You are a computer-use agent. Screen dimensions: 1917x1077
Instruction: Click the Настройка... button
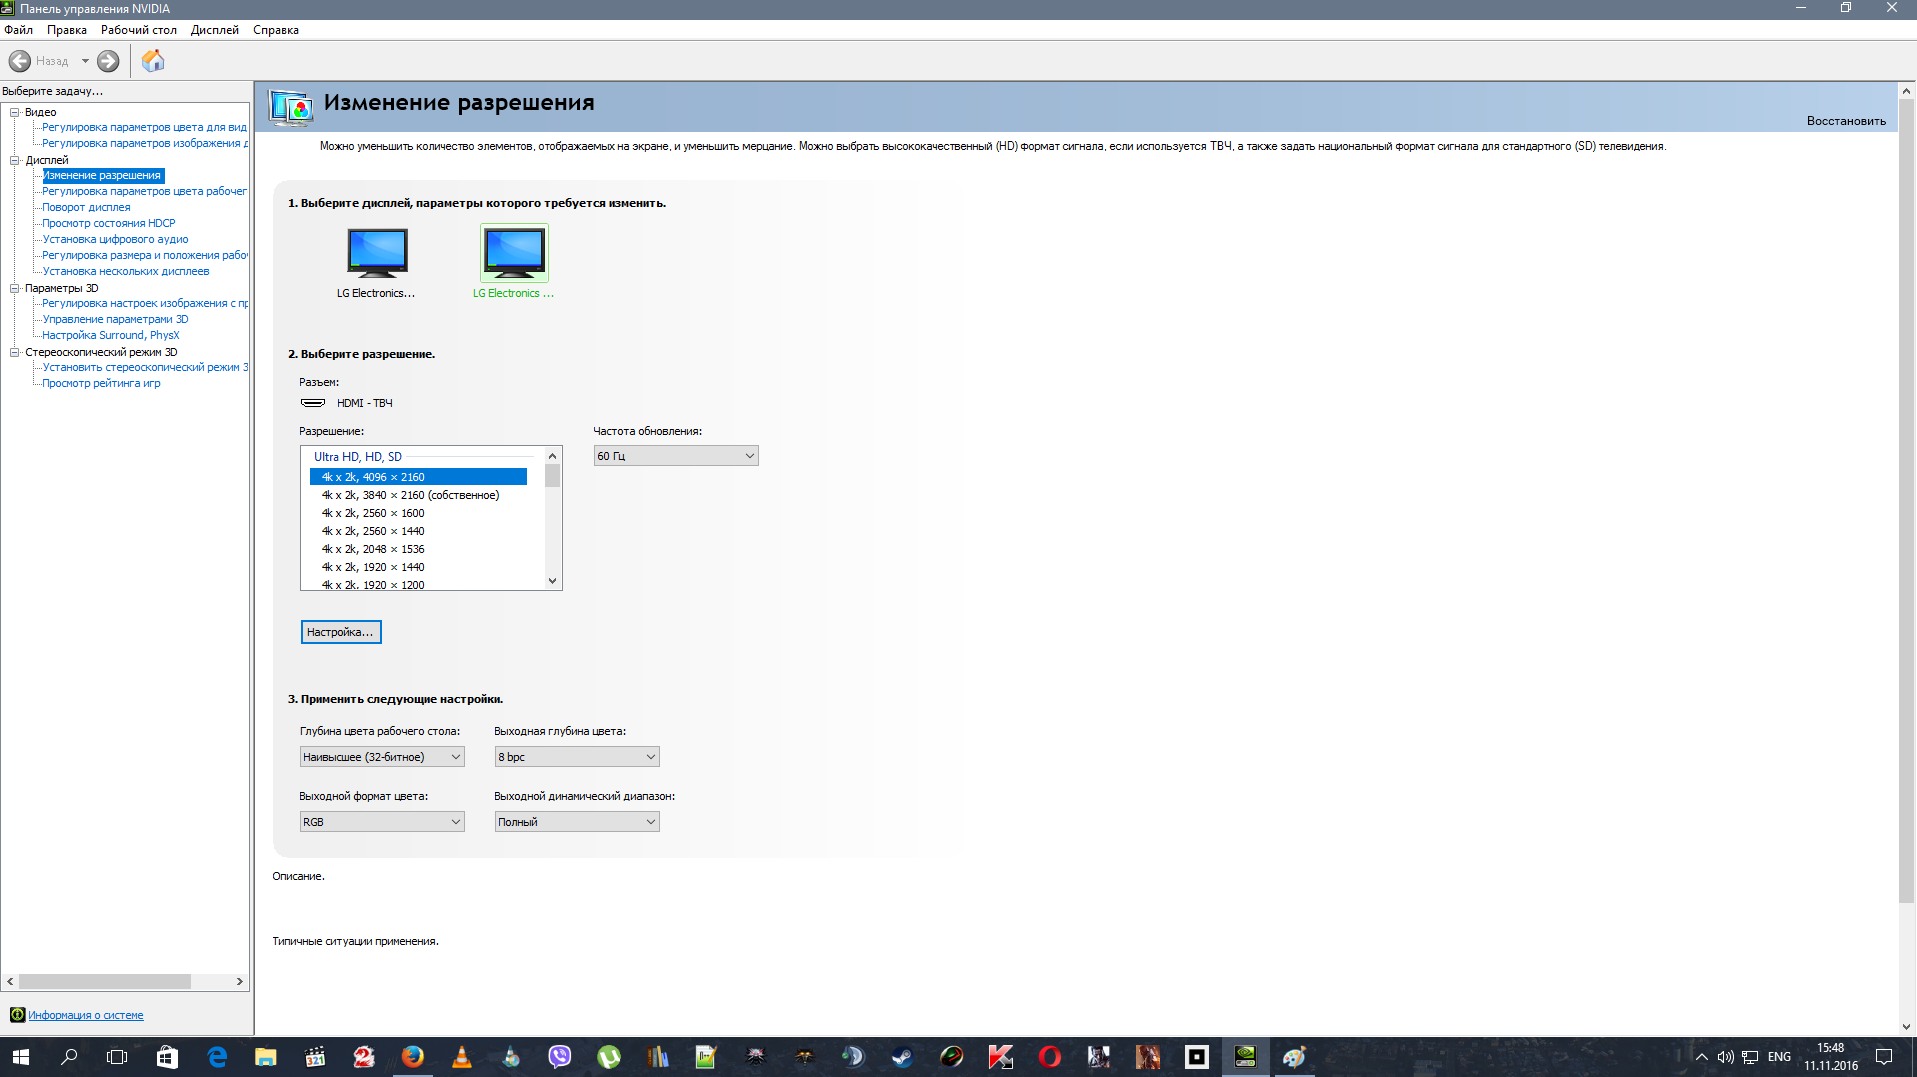[x=341, y=632]
